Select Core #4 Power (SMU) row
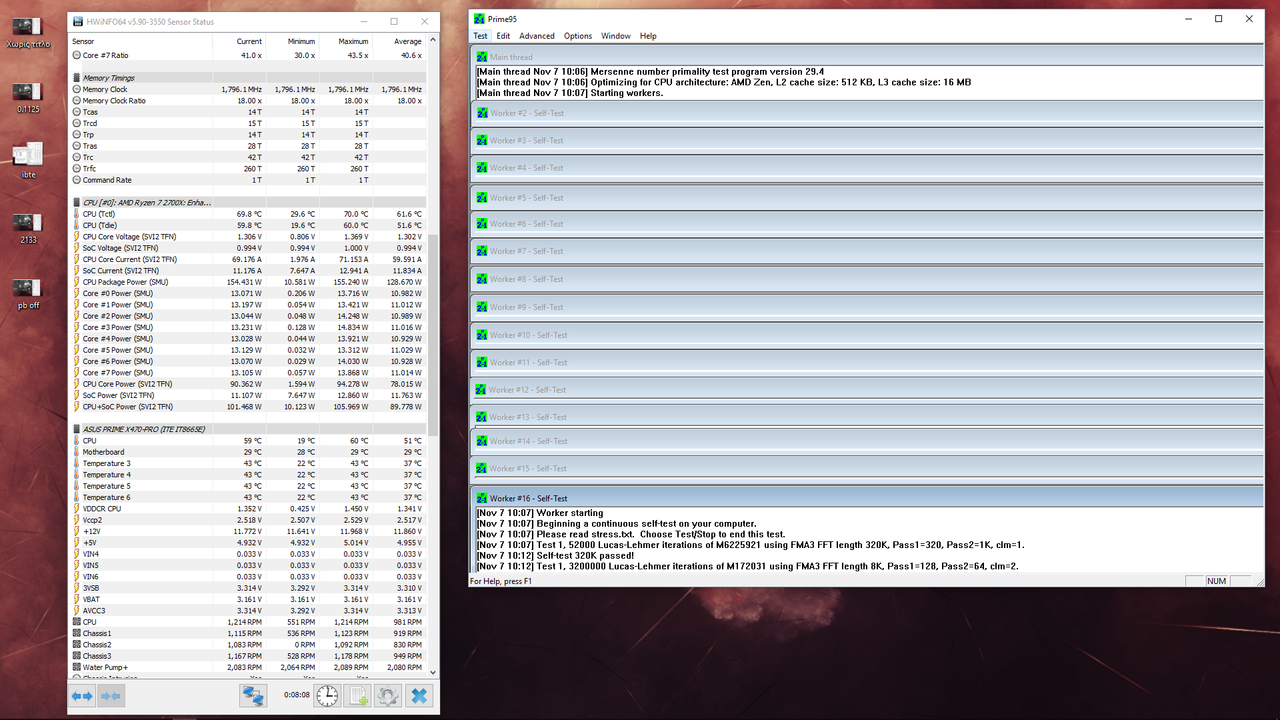1280x720 pixels. pos(248,339)
